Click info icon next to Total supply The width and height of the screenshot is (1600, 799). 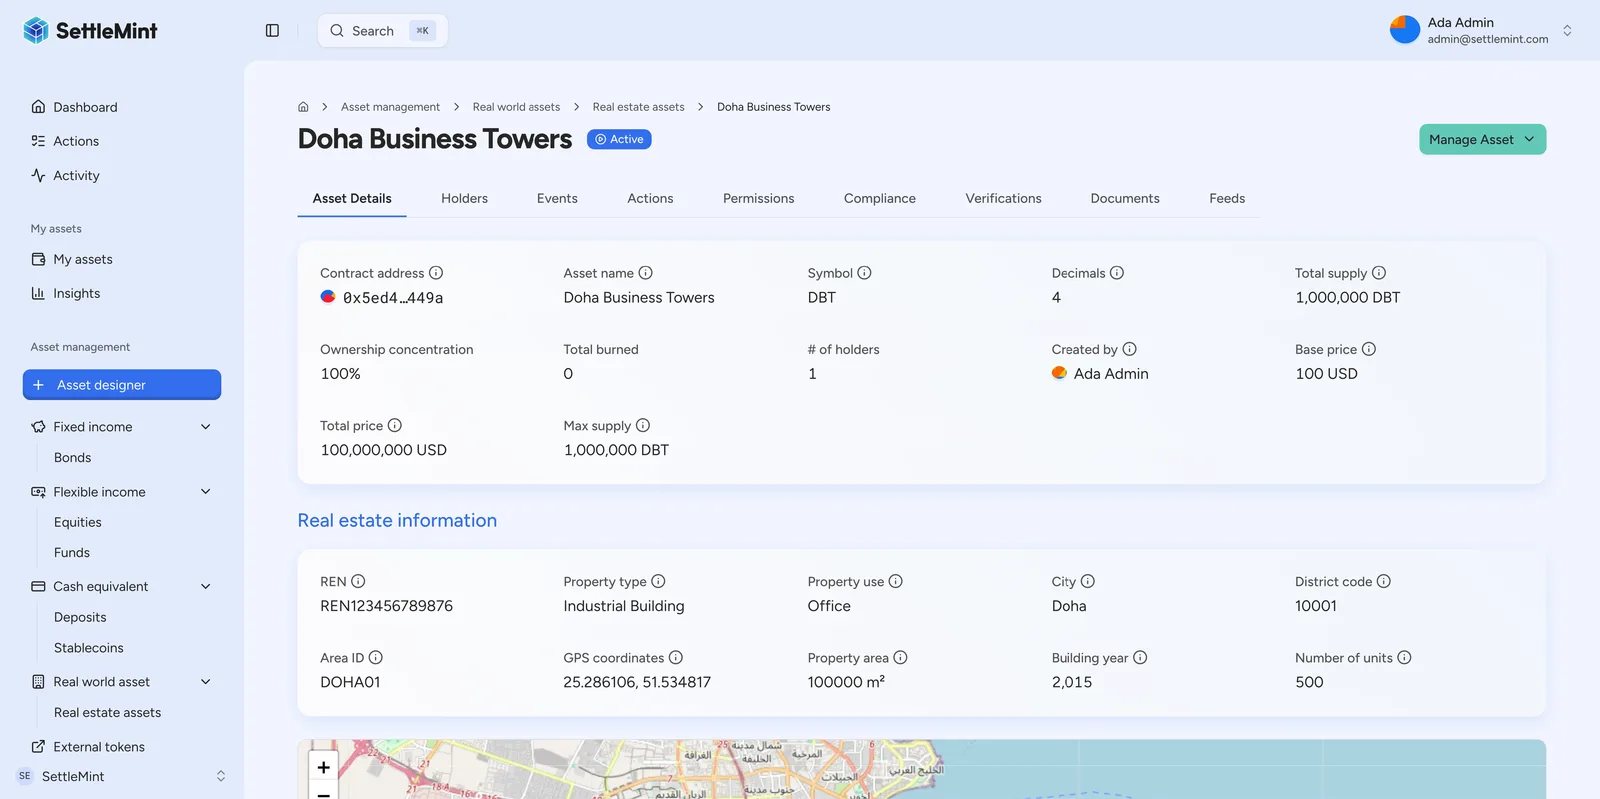pos(1379,273)
